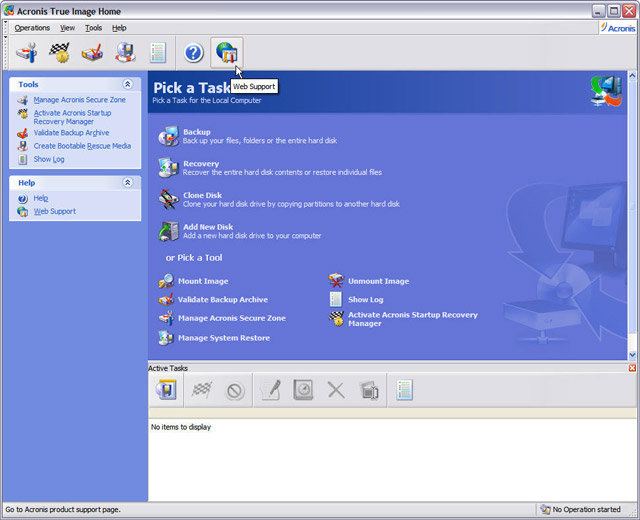Screen dimensions: 640x520
Task: Click the Help question mark toolbar icon
Action: click(193, 53)
